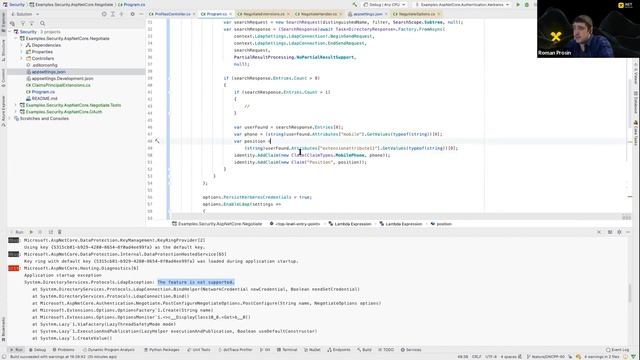Collapse Examples.Security.AspNetCore.Negotiate project node

[x=16, y=38]
